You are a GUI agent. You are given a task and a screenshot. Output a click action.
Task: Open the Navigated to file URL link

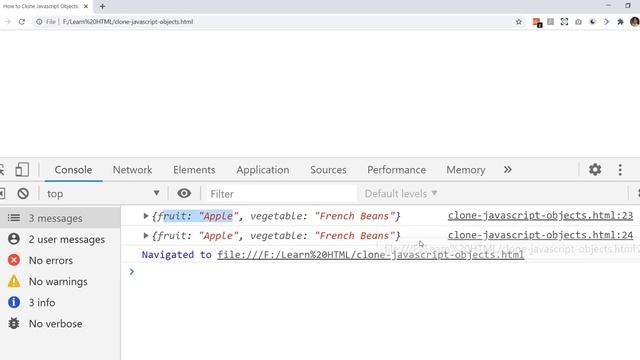click(370, 255)
